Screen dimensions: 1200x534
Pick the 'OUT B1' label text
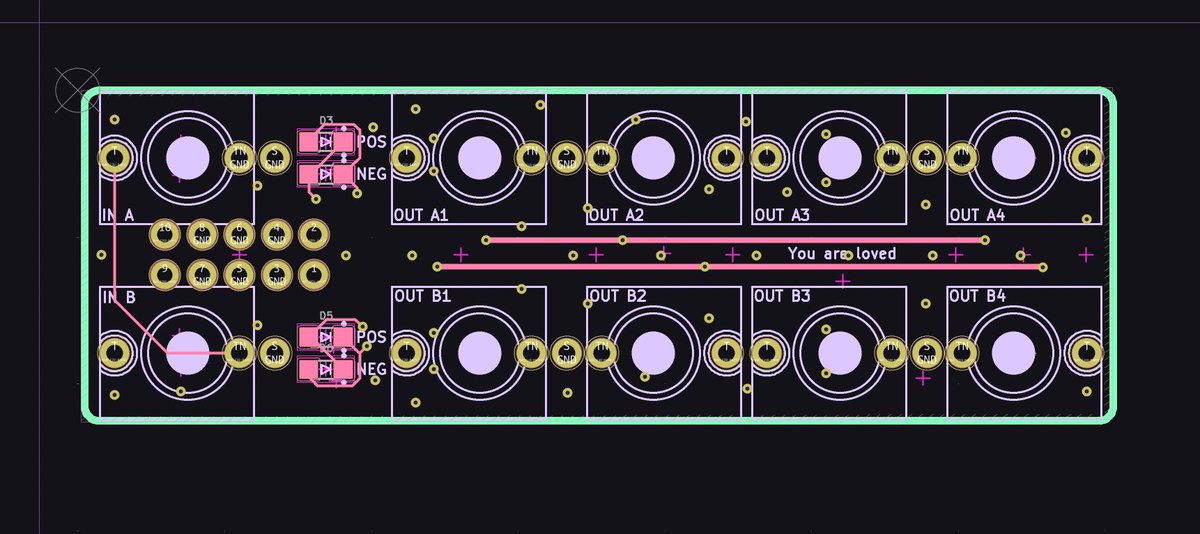tap(422, 297)
